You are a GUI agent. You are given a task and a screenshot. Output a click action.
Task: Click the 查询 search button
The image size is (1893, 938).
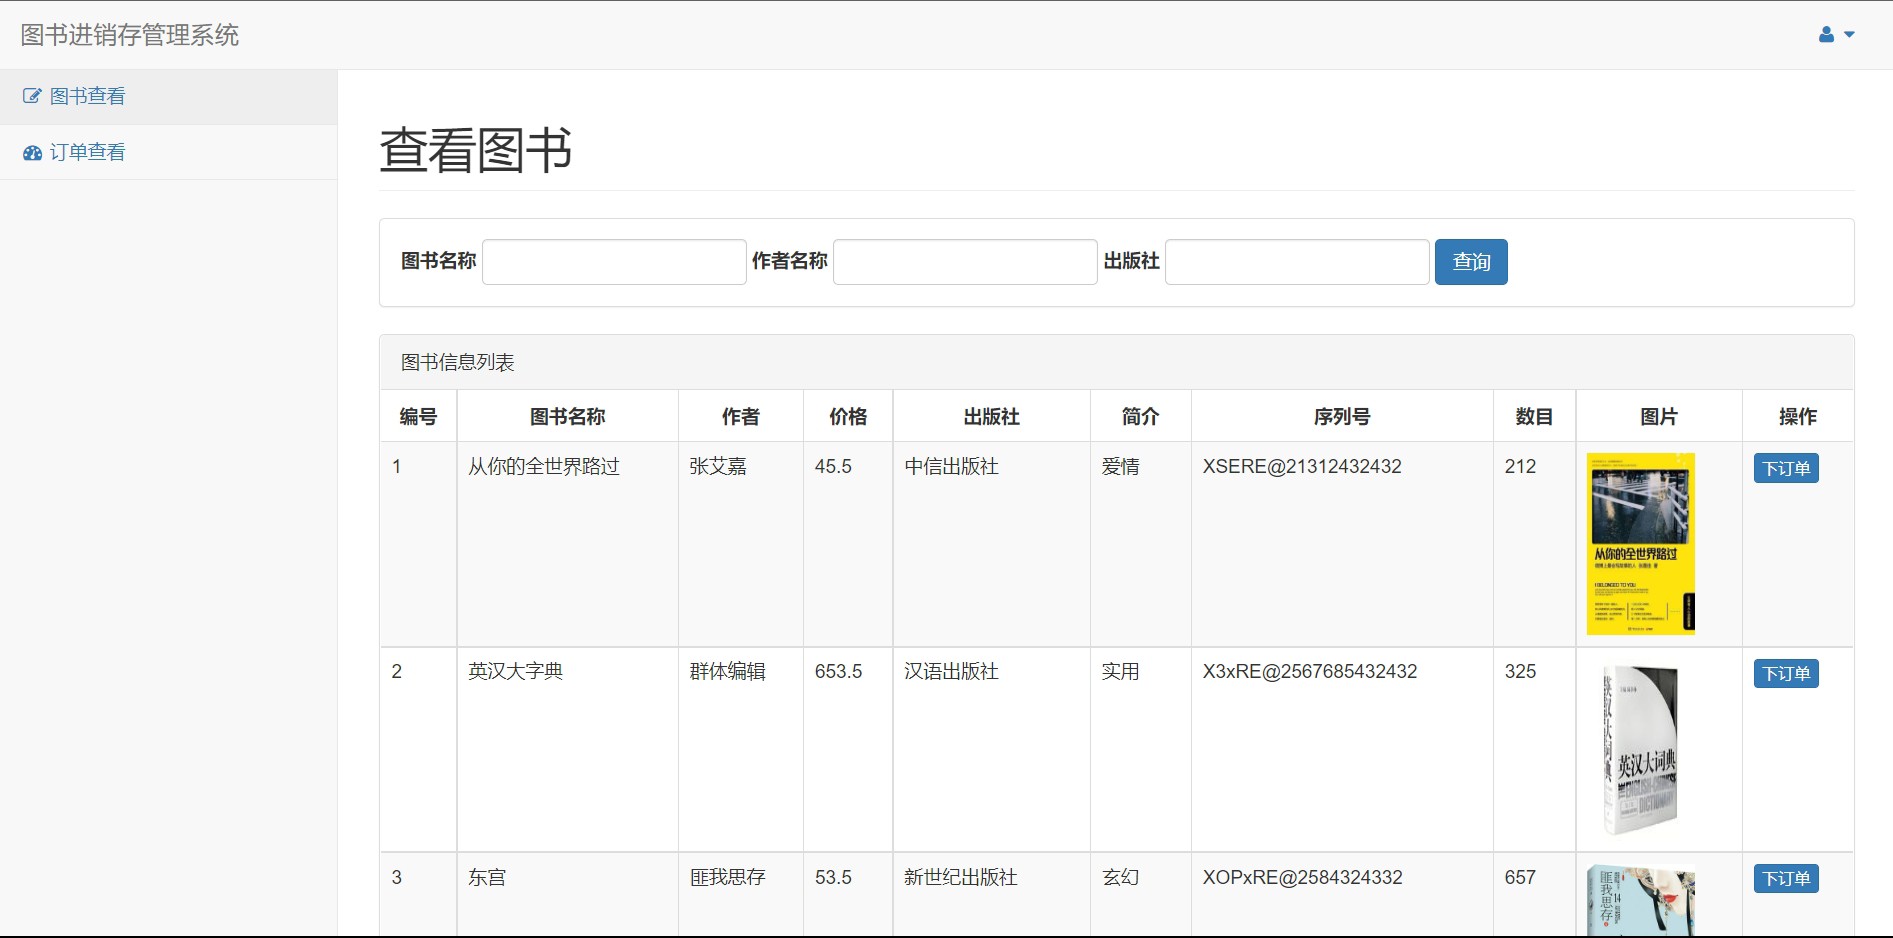(1471, 262)
